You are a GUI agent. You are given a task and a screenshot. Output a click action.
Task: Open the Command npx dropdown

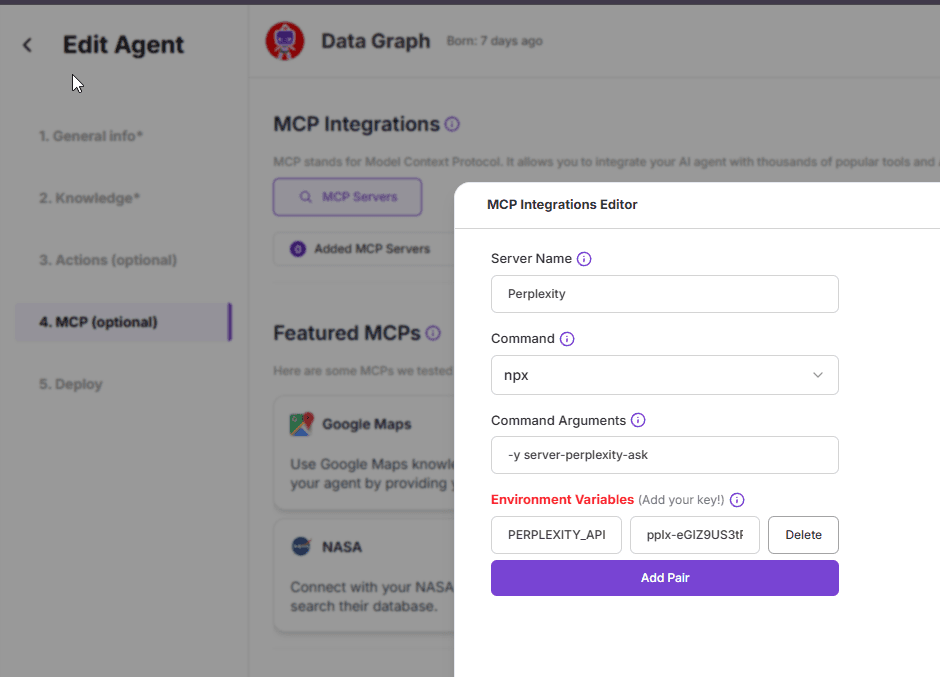coord(664,375)
